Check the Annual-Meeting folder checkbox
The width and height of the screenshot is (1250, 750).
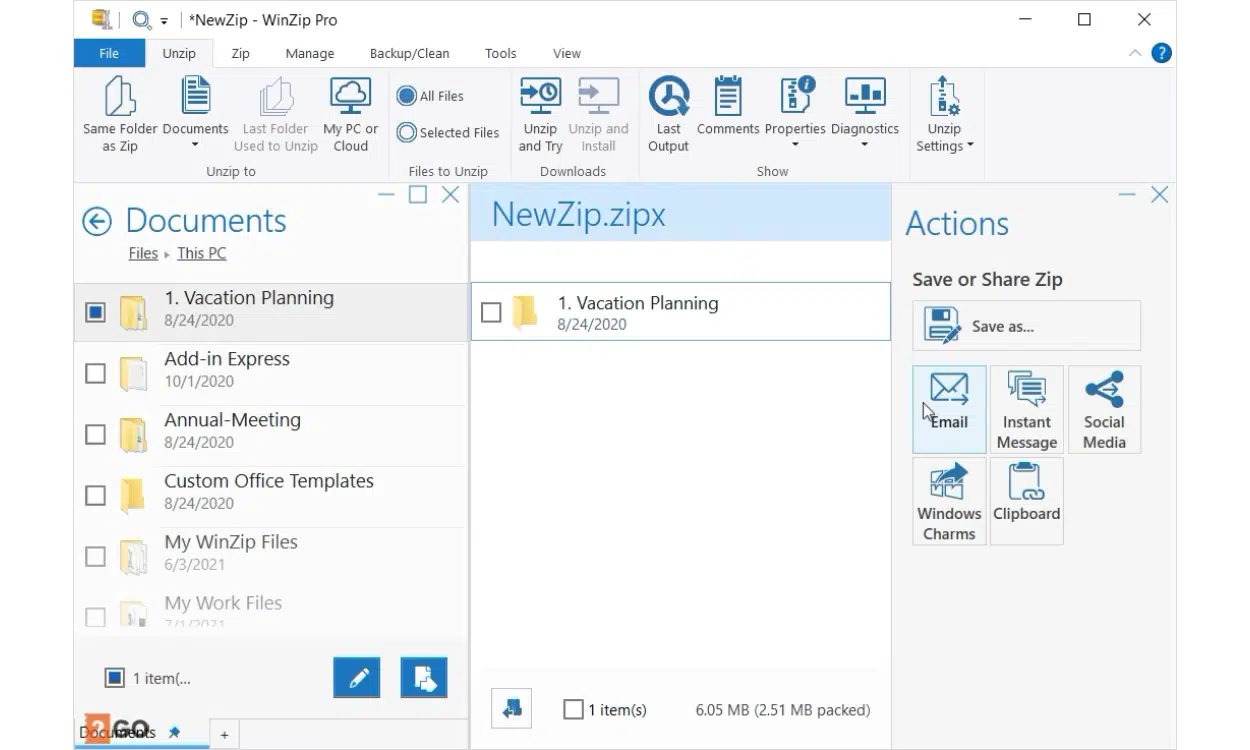coord(95,434)
